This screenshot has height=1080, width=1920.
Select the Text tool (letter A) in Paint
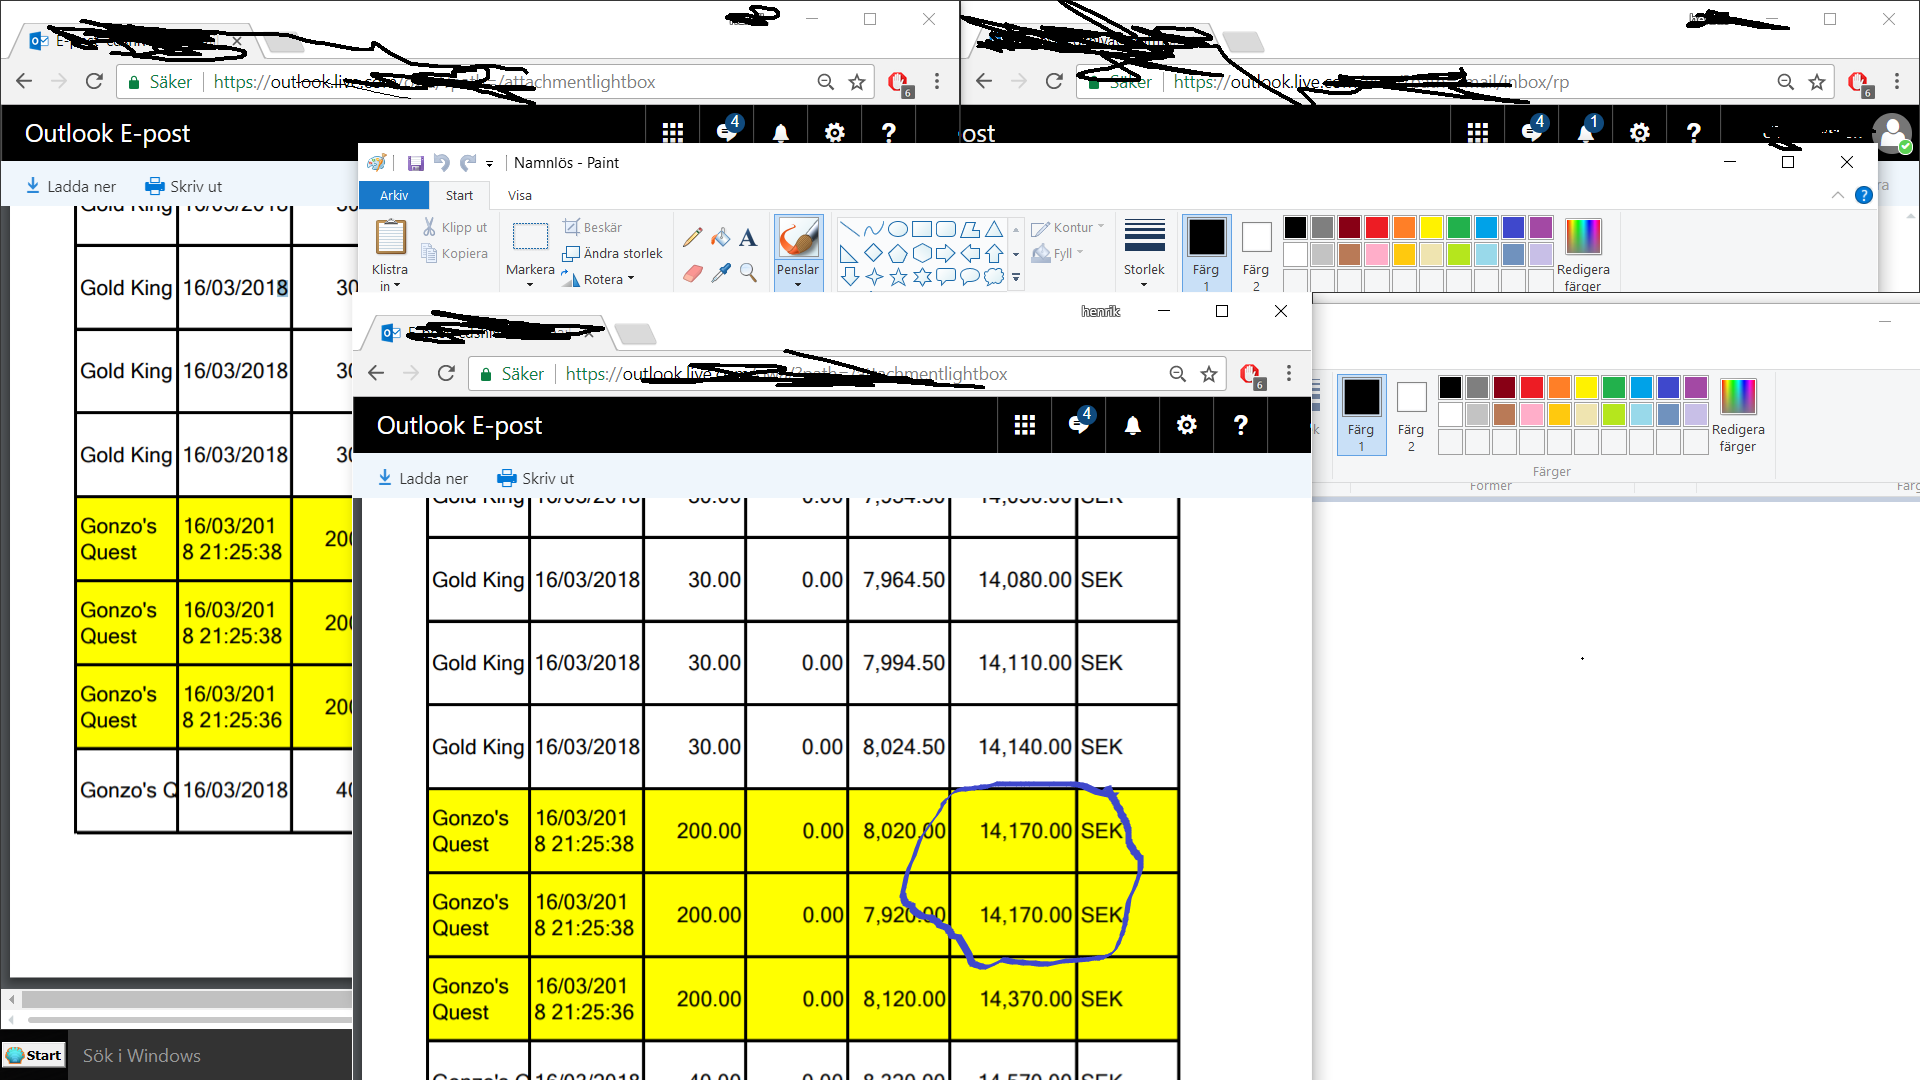pos(748,237)
